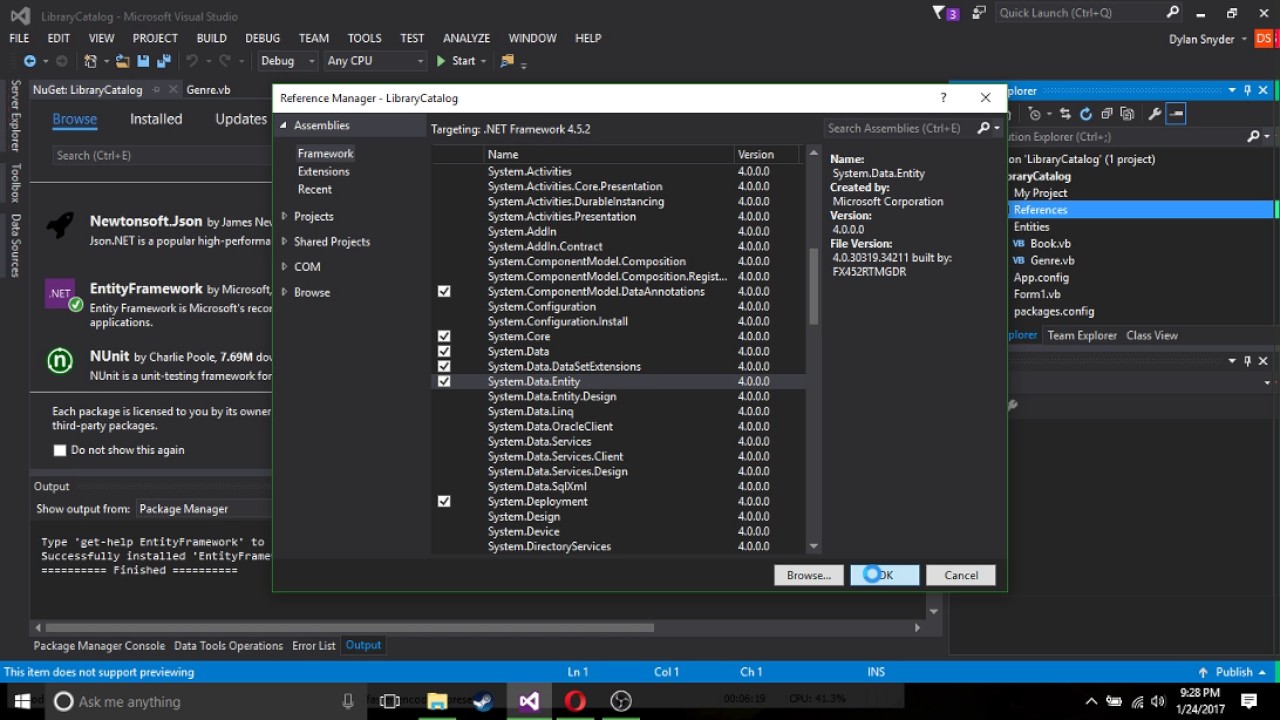Select Recent under Assemblies

[314, 189]
